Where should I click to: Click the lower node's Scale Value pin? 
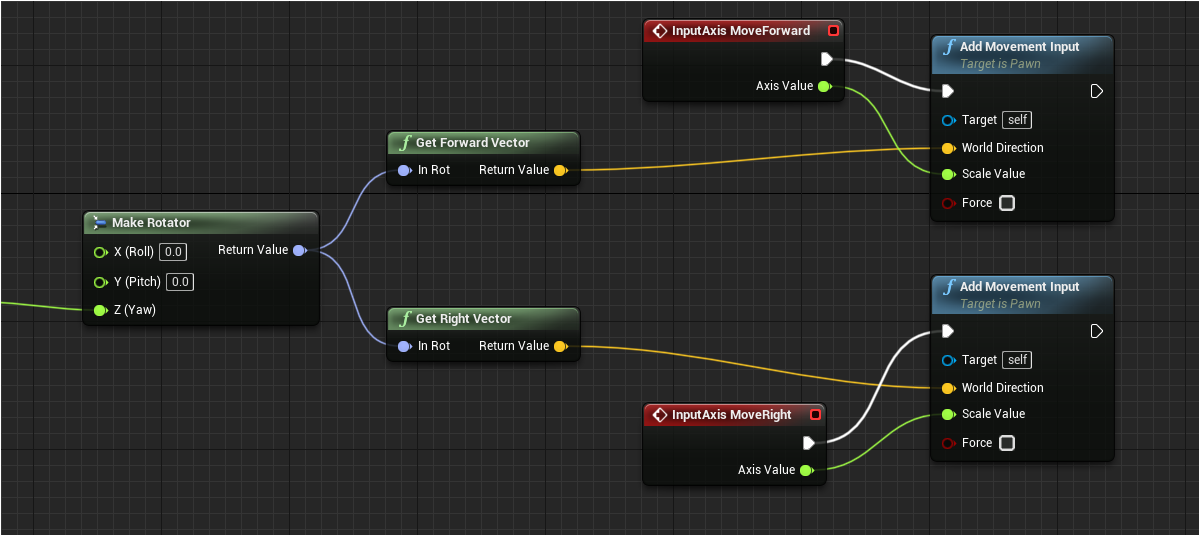[948, 414]
